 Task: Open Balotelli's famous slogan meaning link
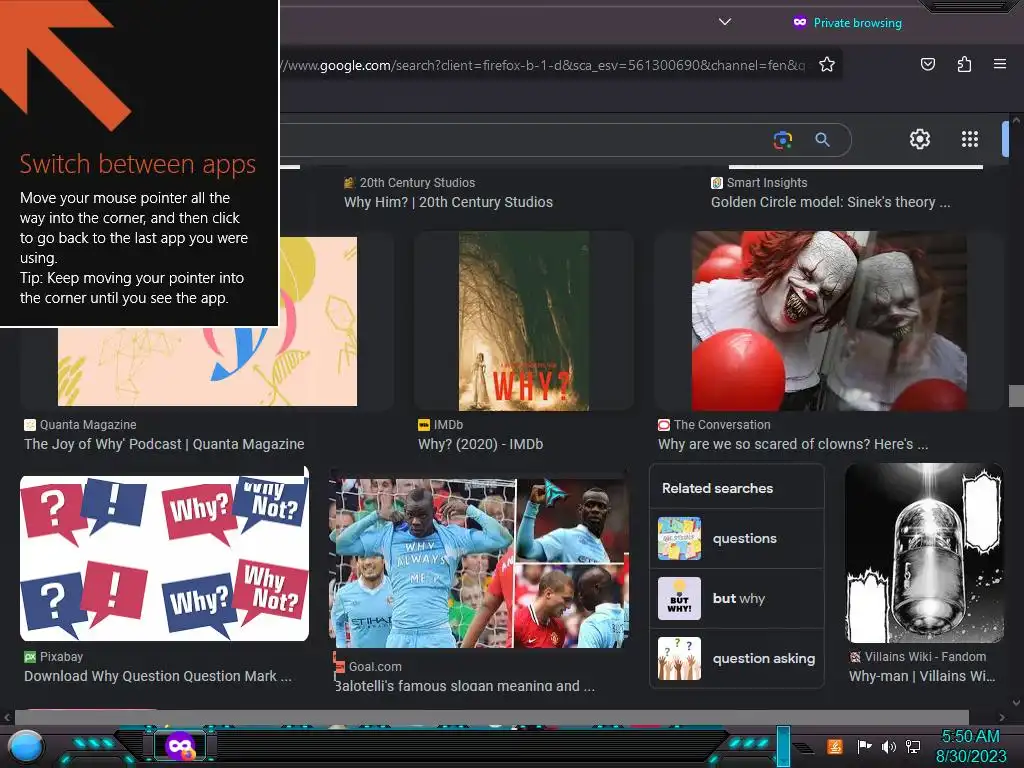click(x=464, y=686)
